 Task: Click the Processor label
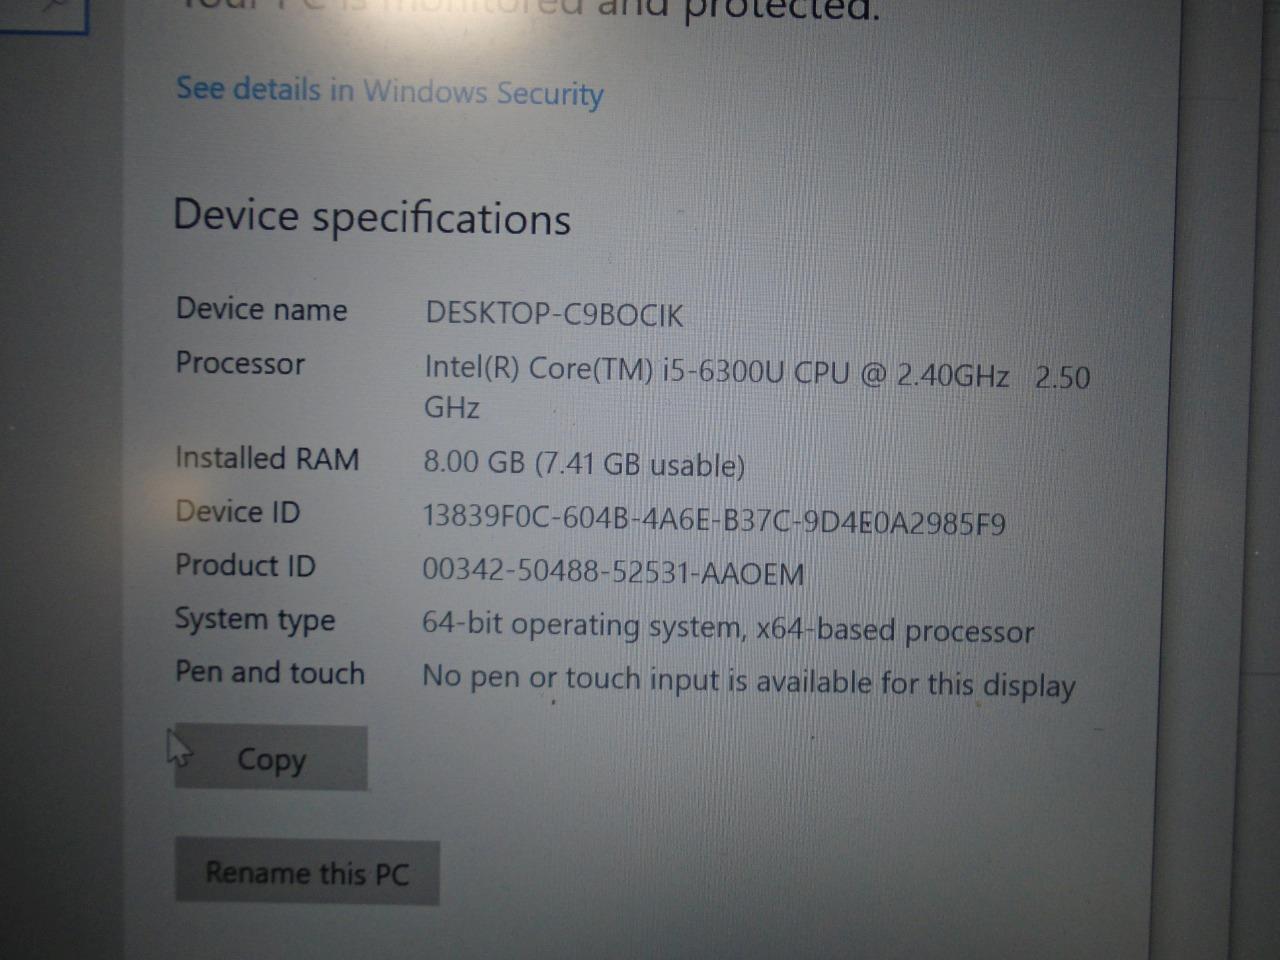coord(240,363)
